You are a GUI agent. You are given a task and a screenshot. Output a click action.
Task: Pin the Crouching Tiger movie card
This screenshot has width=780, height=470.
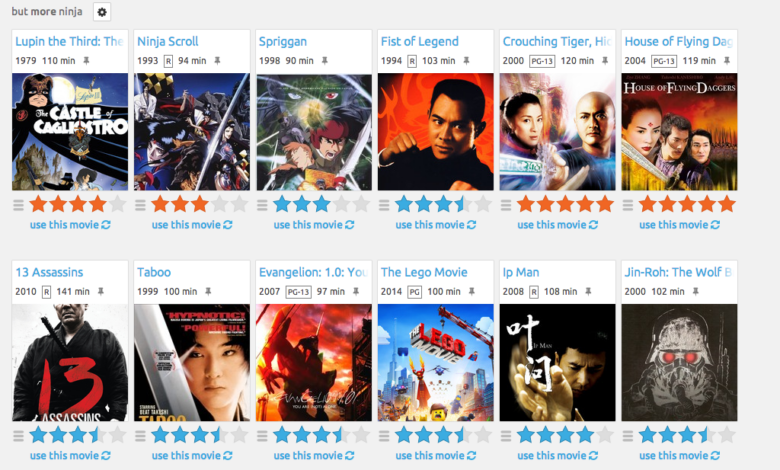pos(605,61)
